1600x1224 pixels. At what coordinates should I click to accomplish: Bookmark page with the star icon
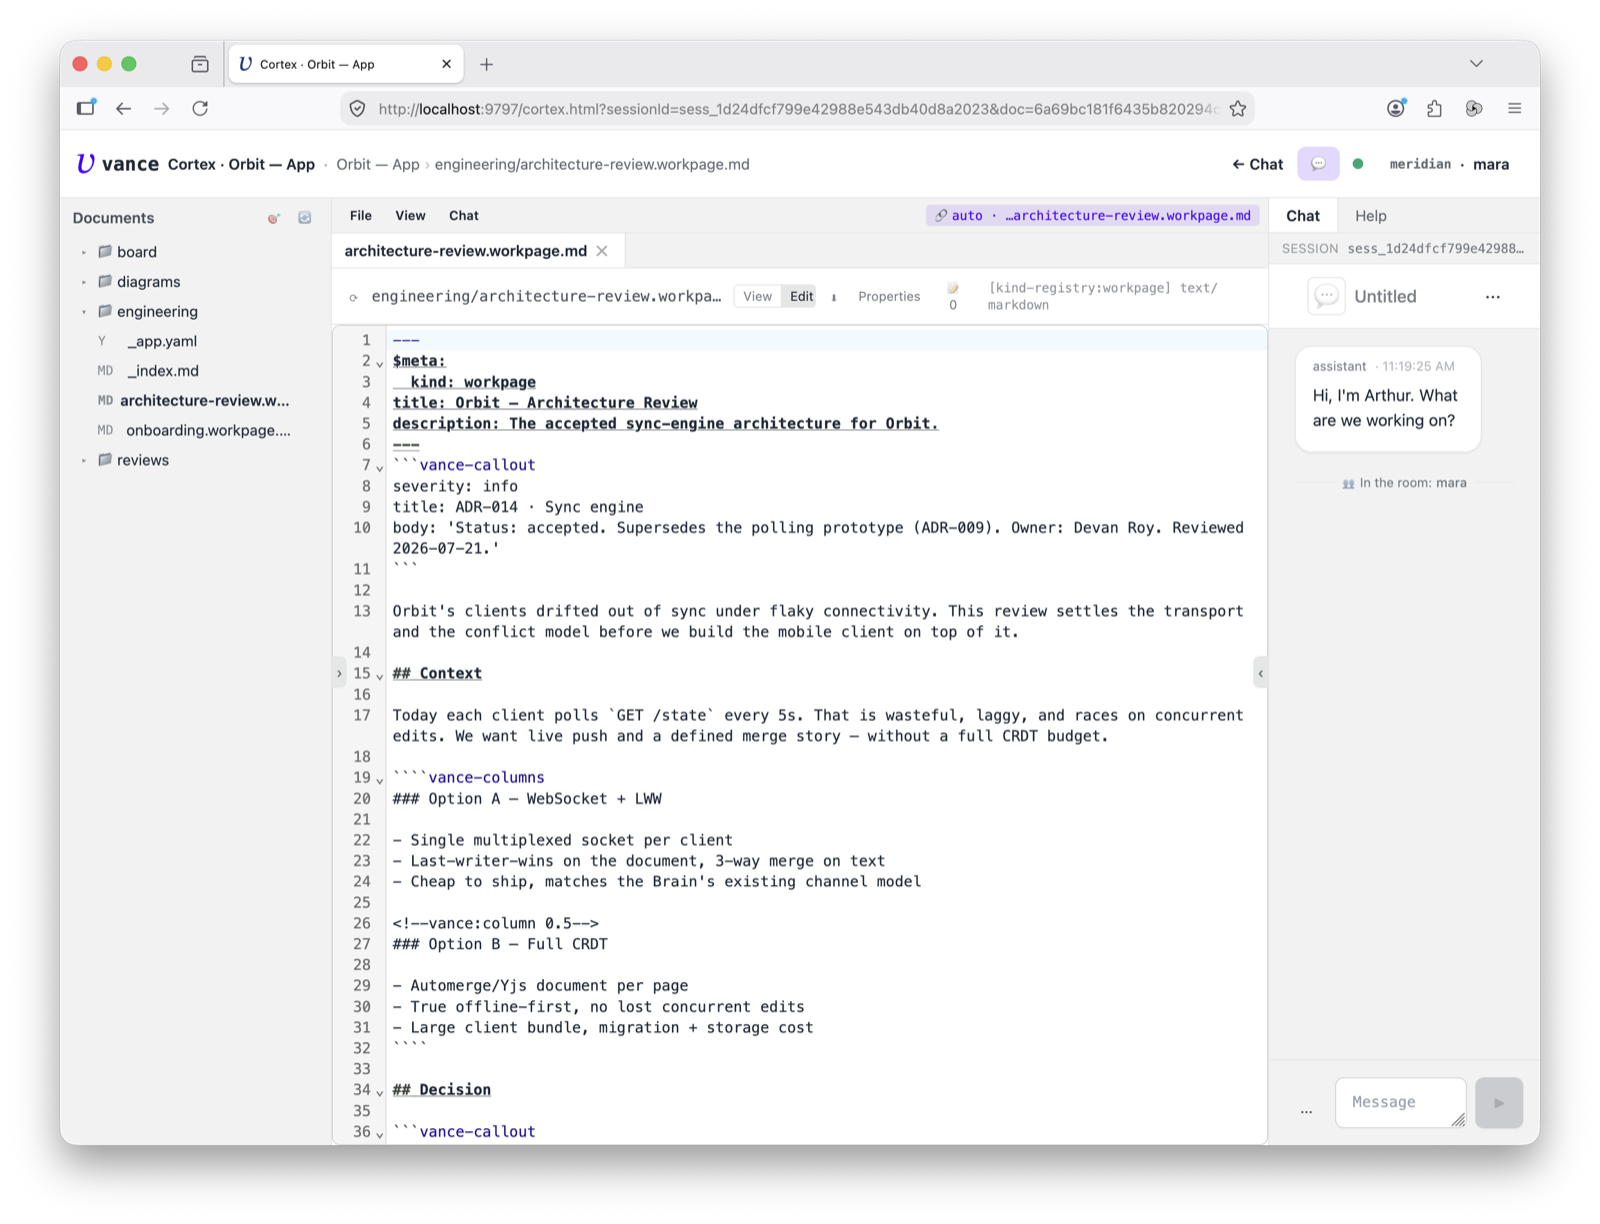1238,109
